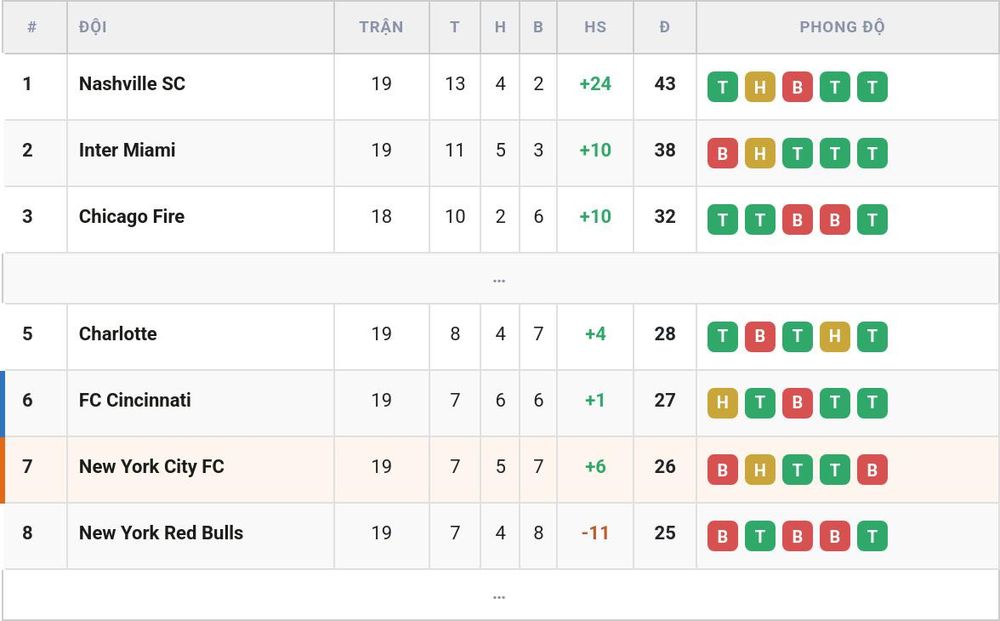Expand hidden rows below Chicago Fire
The width and height of the screenshot is (1000, 621).
[x=499, y=279]
